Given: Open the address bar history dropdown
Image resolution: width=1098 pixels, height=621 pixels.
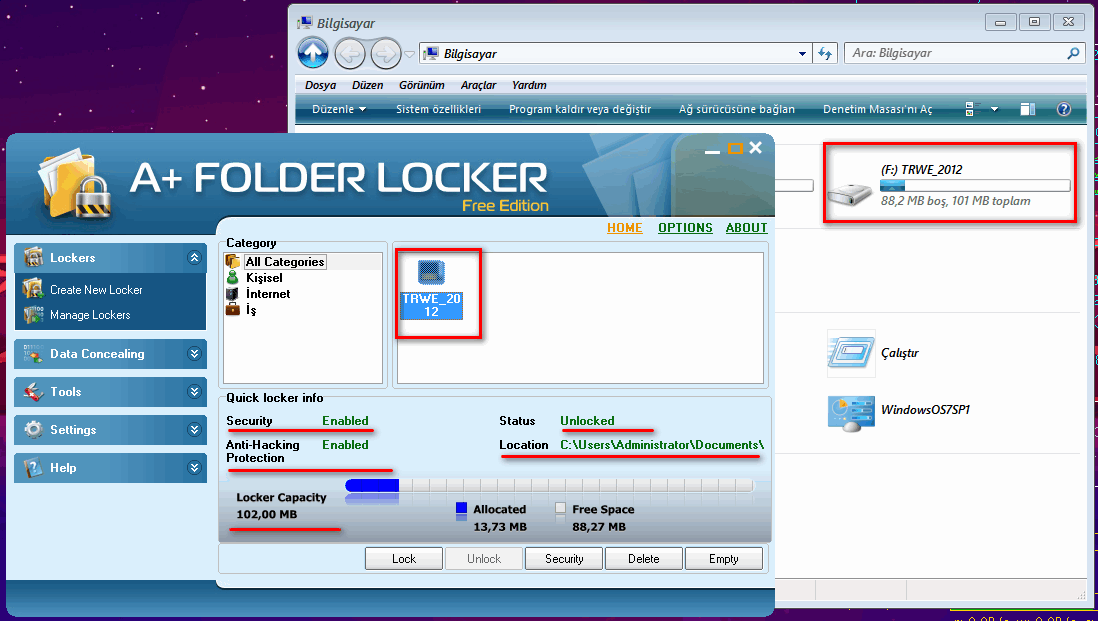Looking at the screenshot, I should [803, 54].
